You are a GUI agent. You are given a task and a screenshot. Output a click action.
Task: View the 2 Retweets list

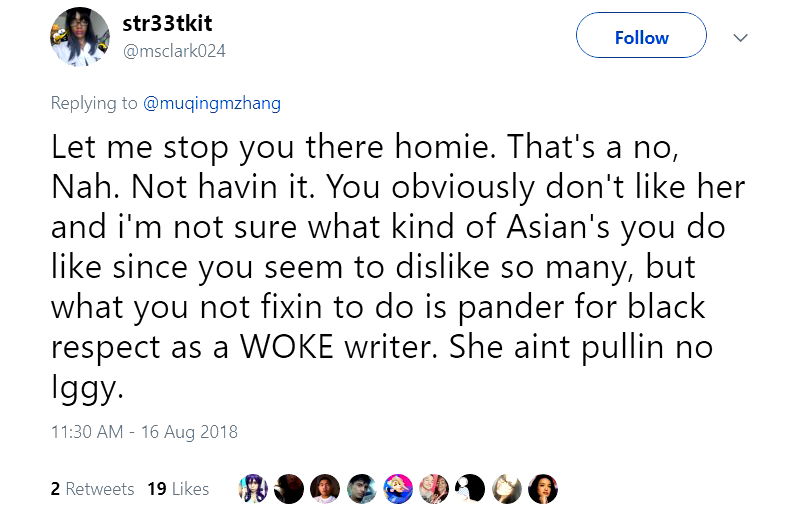click(92, 489)
